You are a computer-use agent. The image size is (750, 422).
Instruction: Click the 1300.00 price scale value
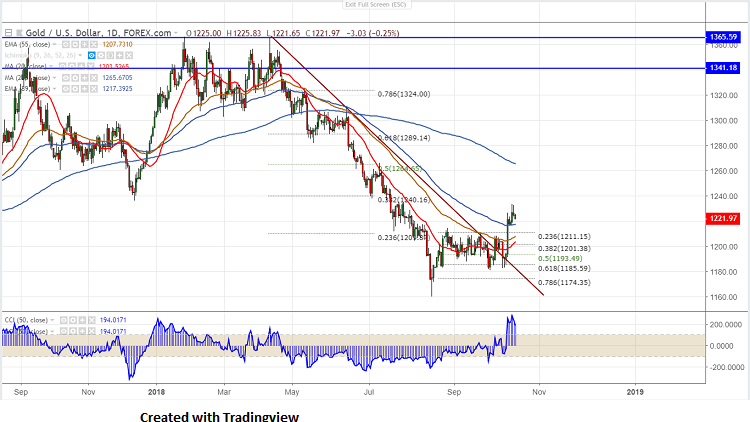click(724, 121)
